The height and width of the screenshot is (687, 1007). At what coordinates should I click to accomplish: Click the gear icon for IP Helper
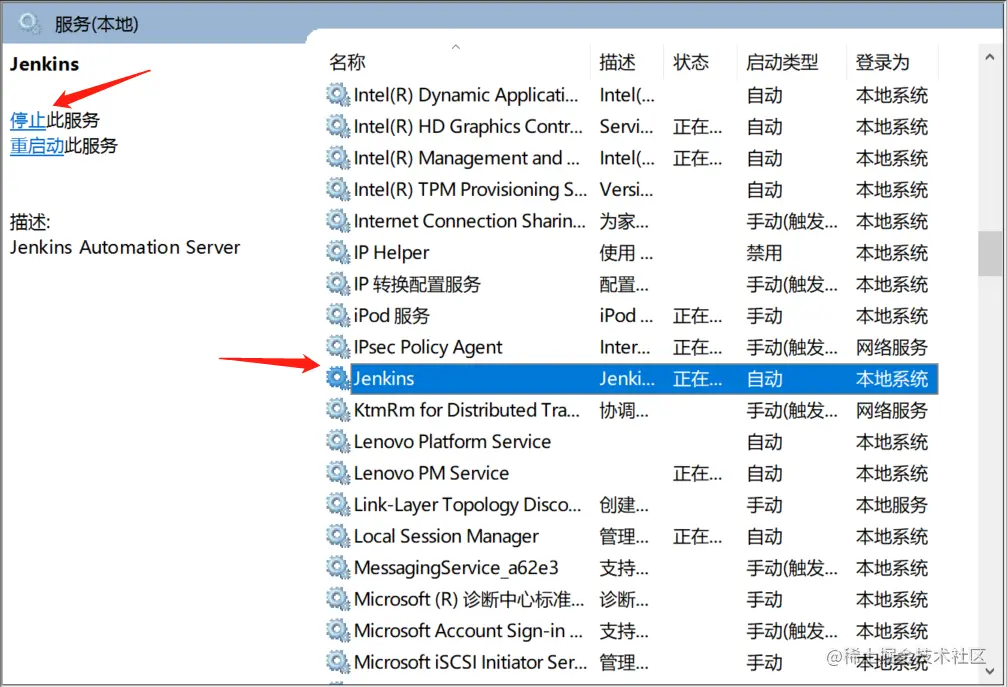tap(338, 252)
